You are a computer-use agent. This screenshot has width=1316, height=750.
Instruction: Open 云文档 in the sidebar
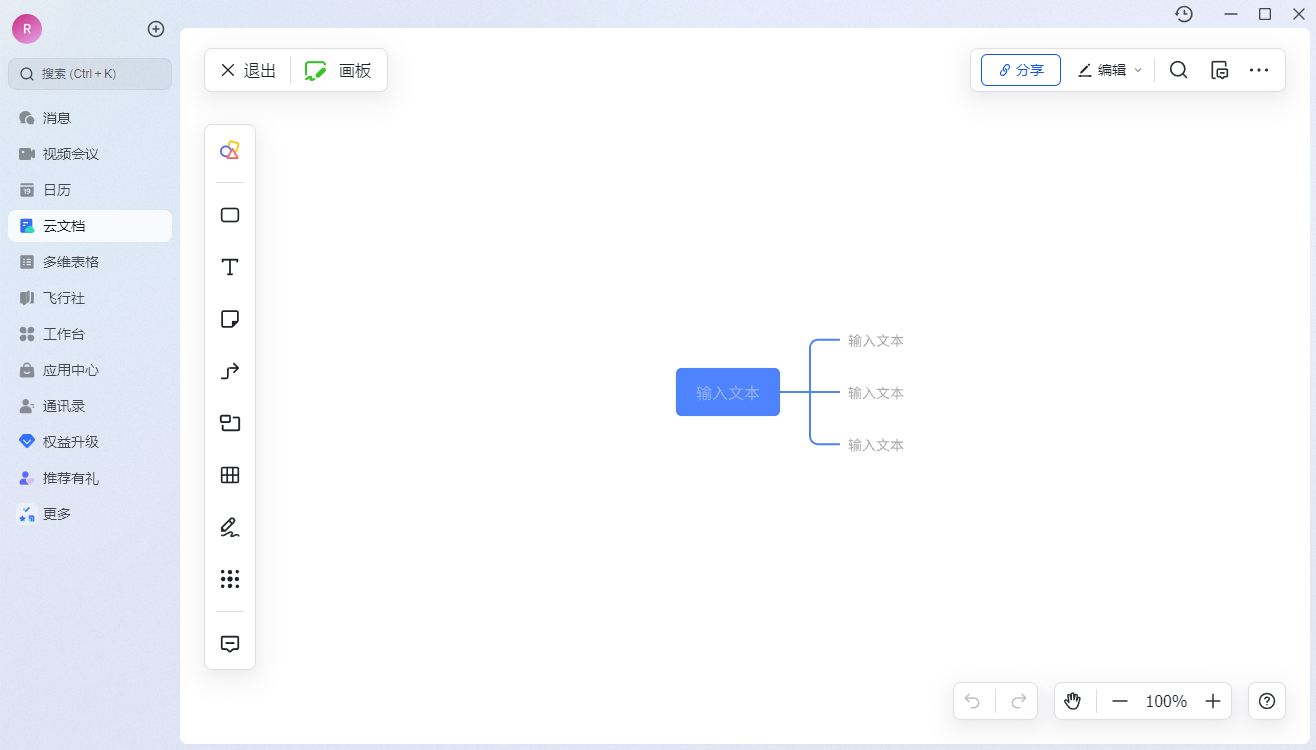tap(90, 226)
